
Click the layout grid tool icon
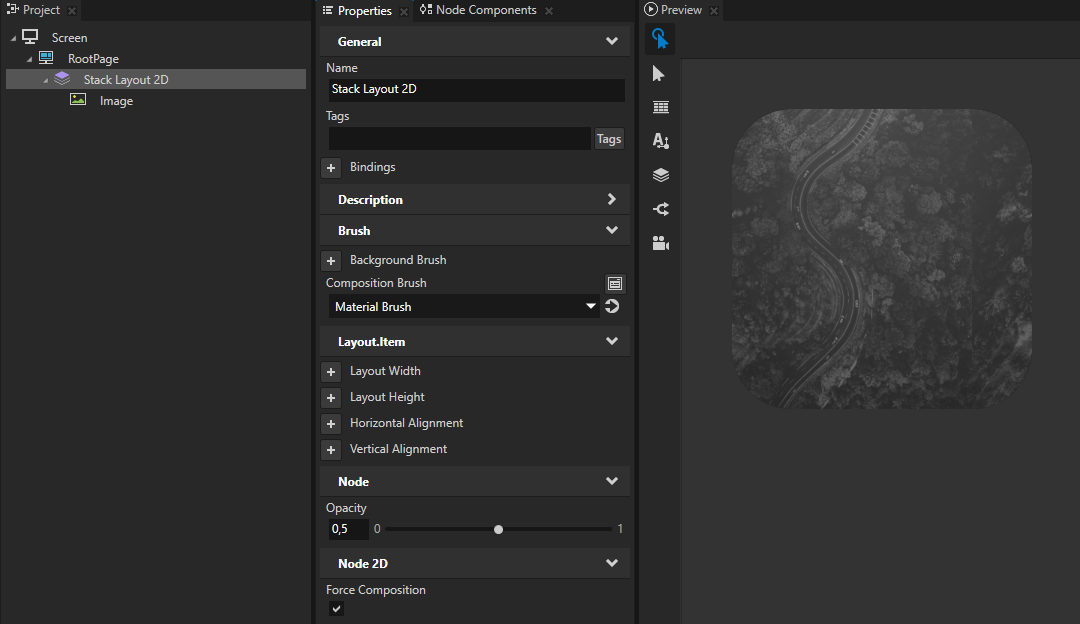pyautogui.click(x=660, y=108)
